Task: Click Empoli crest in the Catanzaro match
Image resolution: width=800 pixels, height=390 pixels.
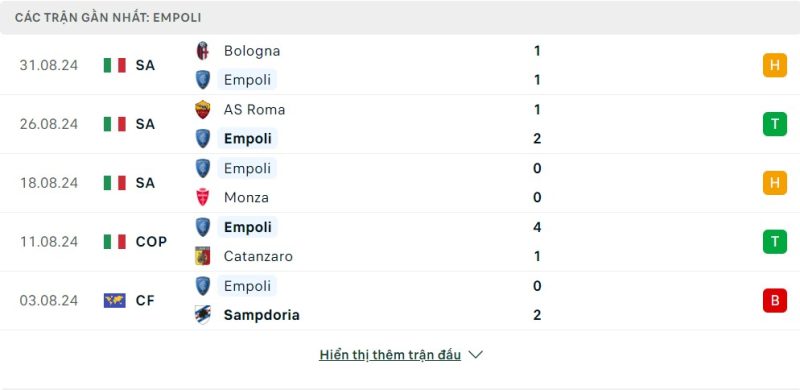Action: click(x=203, y=227)
